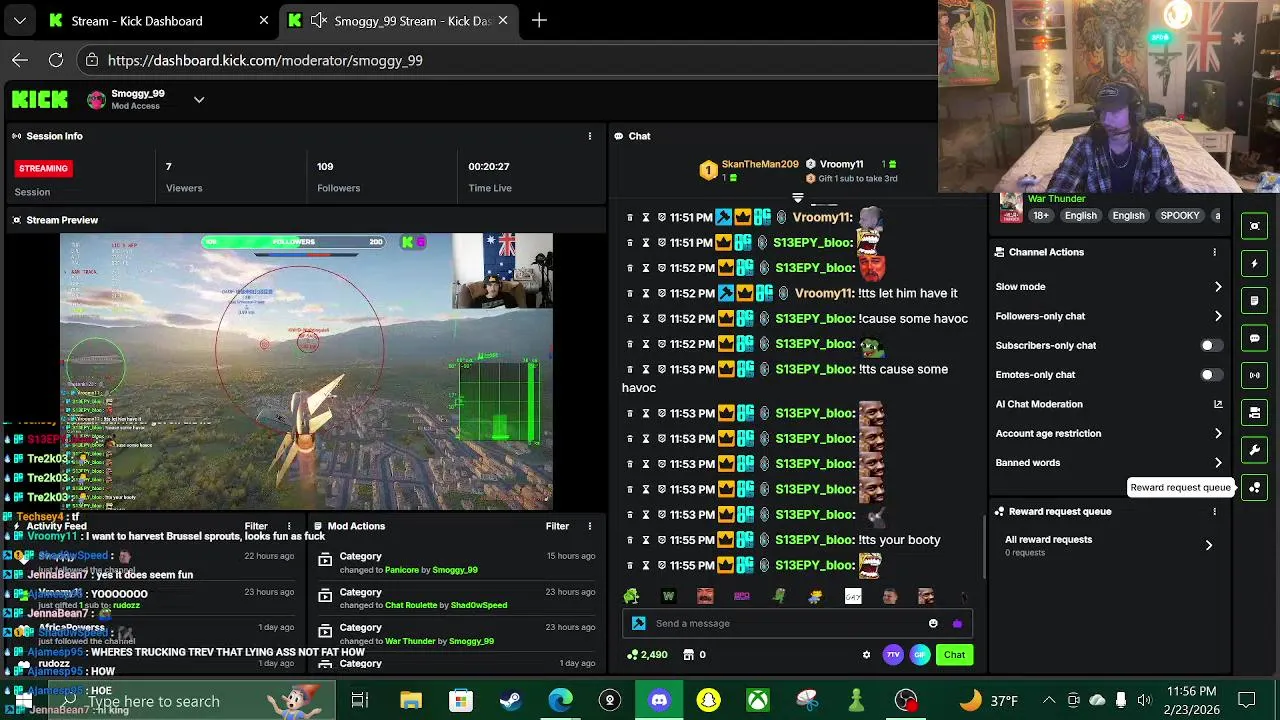Click Filter in Activity Feed
Image resolution: width=1280 pixels, height=720 pixels.
click(256, 526)
